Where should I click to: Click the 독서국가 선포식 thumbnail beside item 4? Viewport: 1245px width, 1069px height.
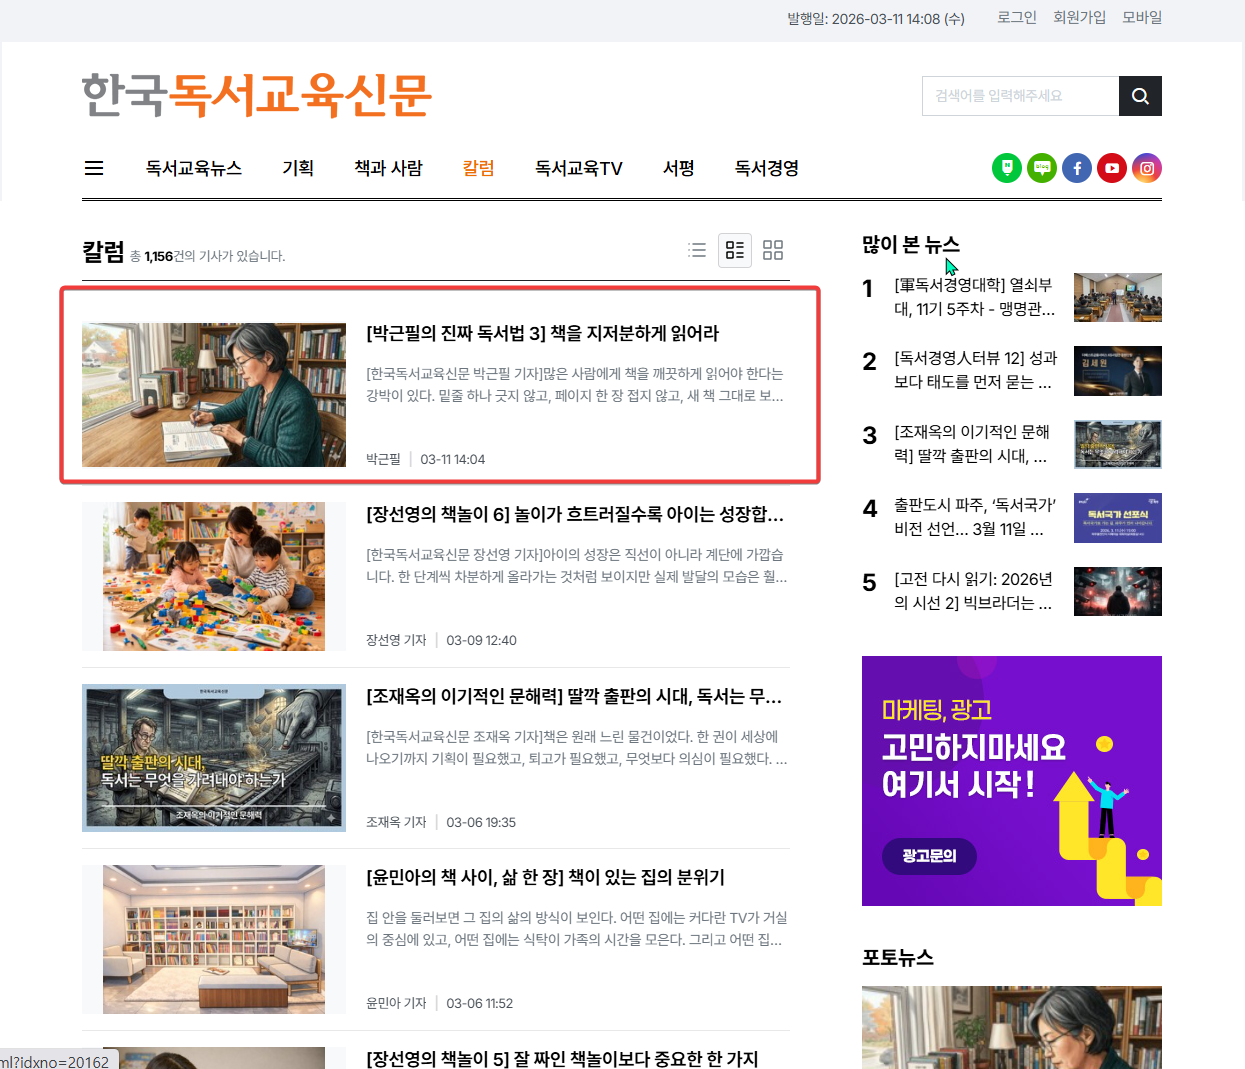(1118, 518)
